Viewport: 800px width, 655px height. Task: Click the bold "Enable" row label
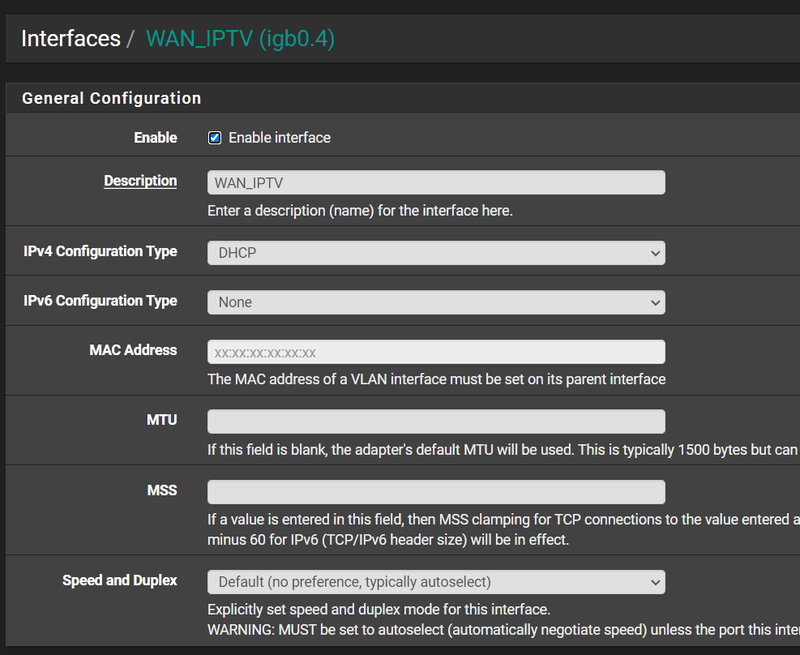[x=155, y=138]
